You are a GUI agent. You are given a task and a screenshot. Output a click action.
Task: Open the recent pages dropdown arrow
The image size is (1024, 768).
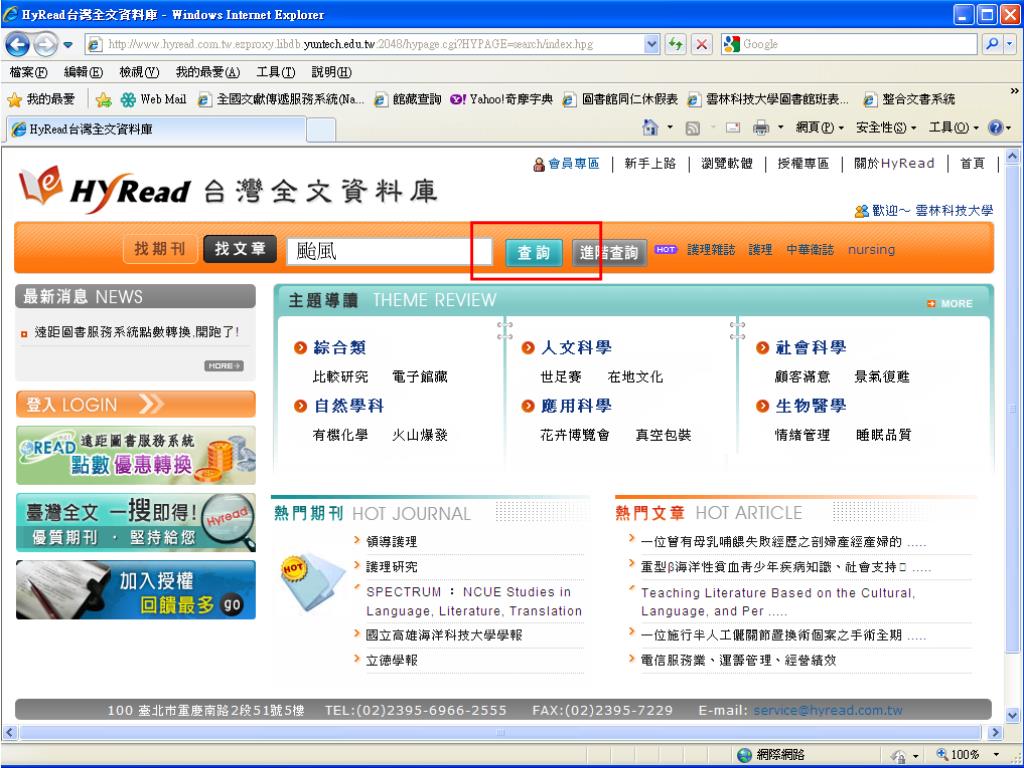tap(68, 45)
